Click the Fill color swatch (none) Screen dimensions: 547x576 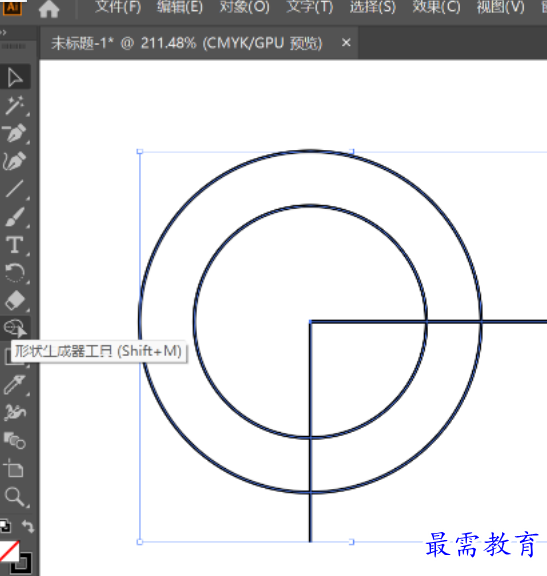coord(9,551)
